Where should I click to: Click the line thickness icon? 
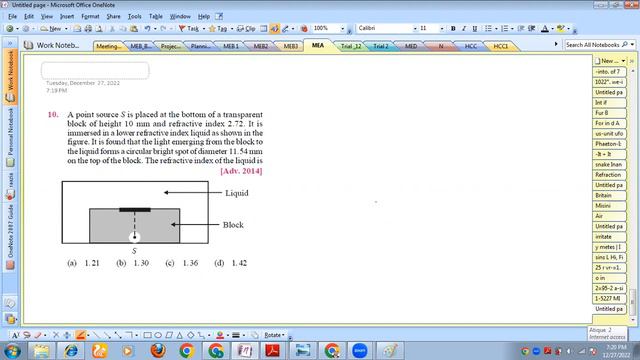pyautogui.click(x=236, y=335)
